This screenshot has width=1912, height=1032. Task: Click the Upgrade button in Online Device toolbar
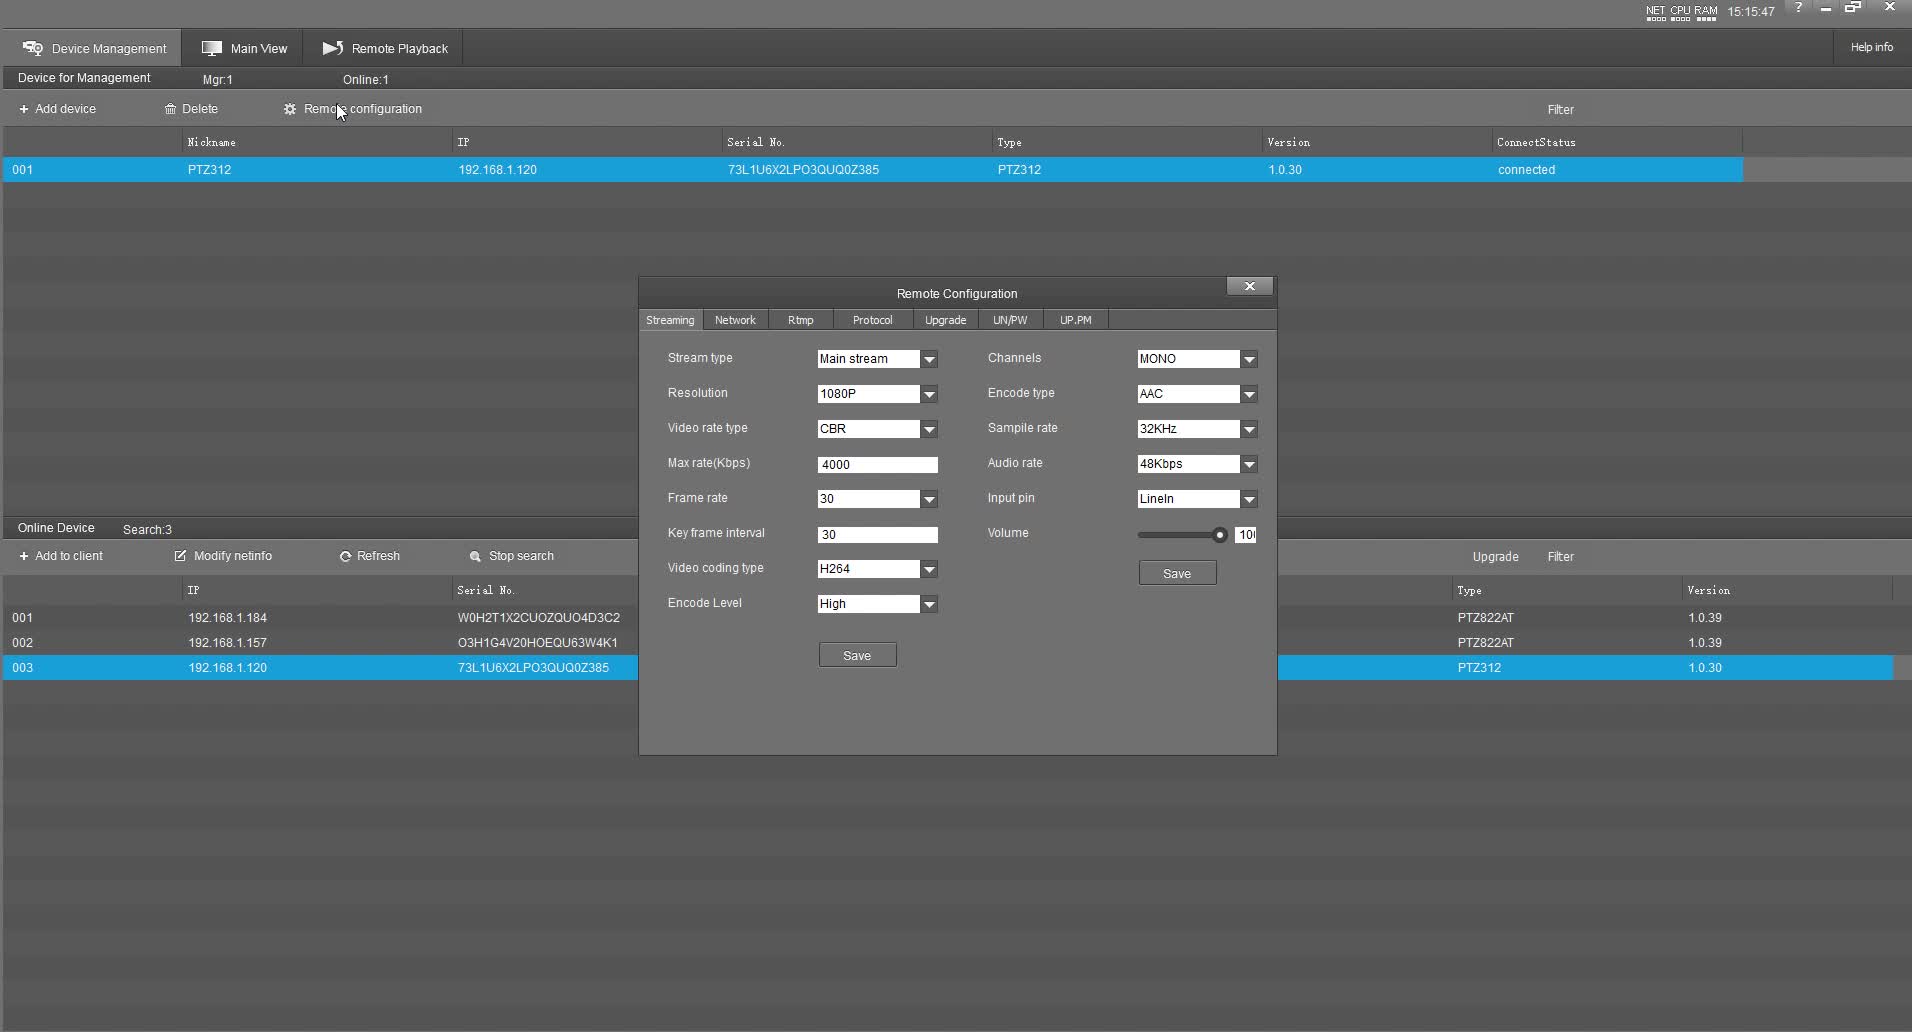tap(1495, 557)
